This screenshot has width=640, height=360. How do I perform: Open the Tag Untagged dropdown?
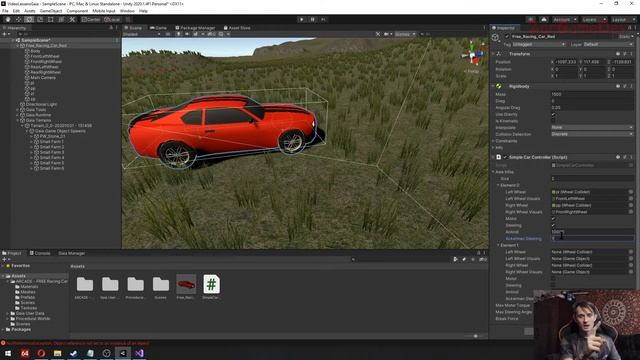[538, 44]
